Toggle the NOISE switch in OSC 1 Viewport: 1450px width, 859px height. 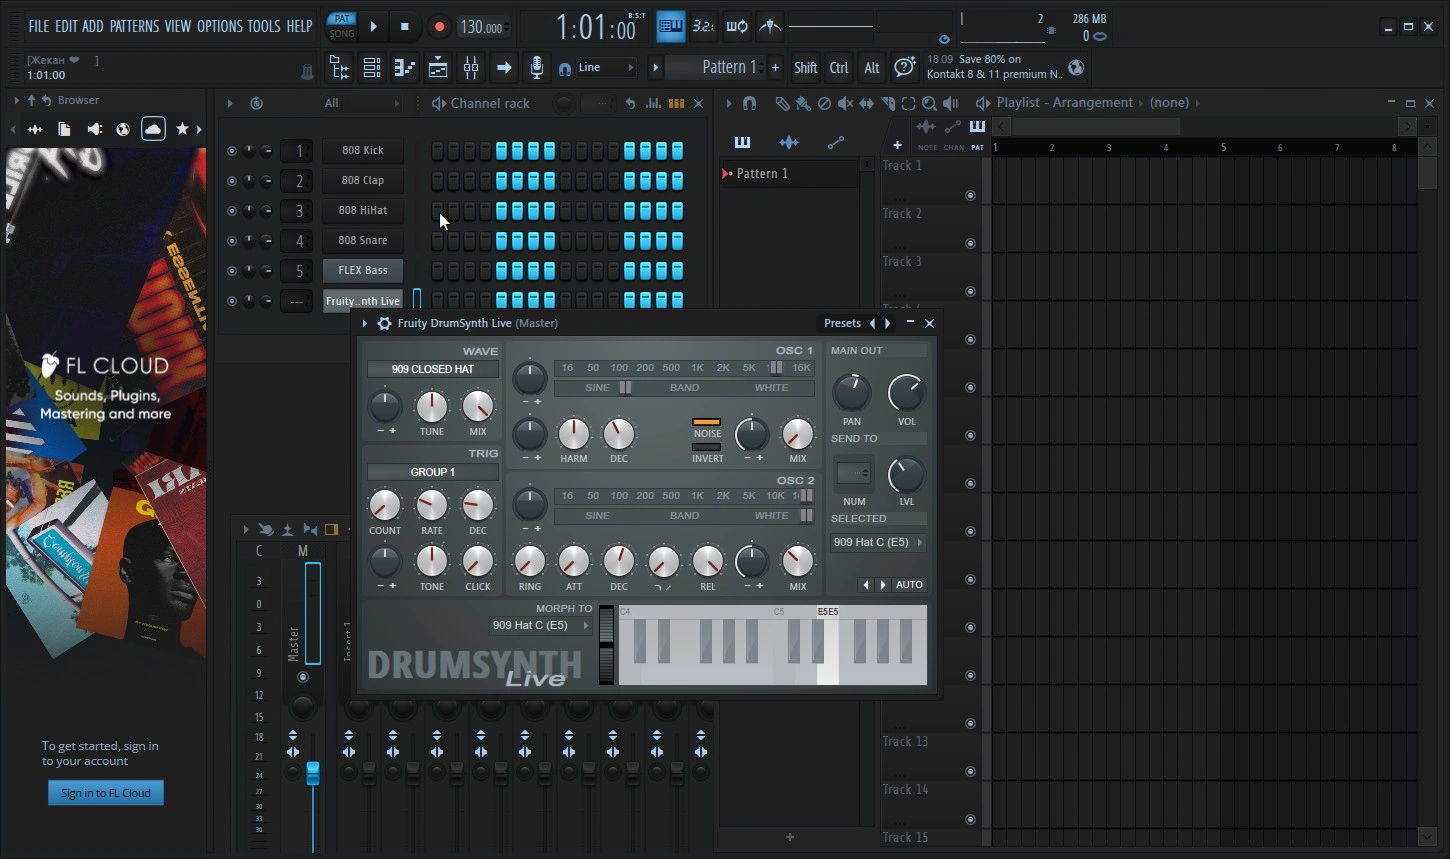[x=706, y=423]
